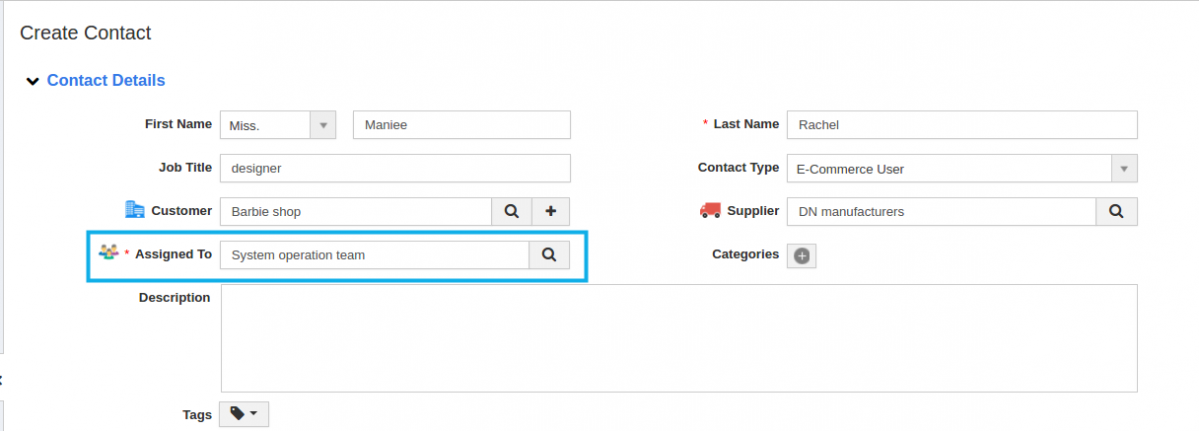
Task: Add new customer with plus button
Action: tap(551, 212)
